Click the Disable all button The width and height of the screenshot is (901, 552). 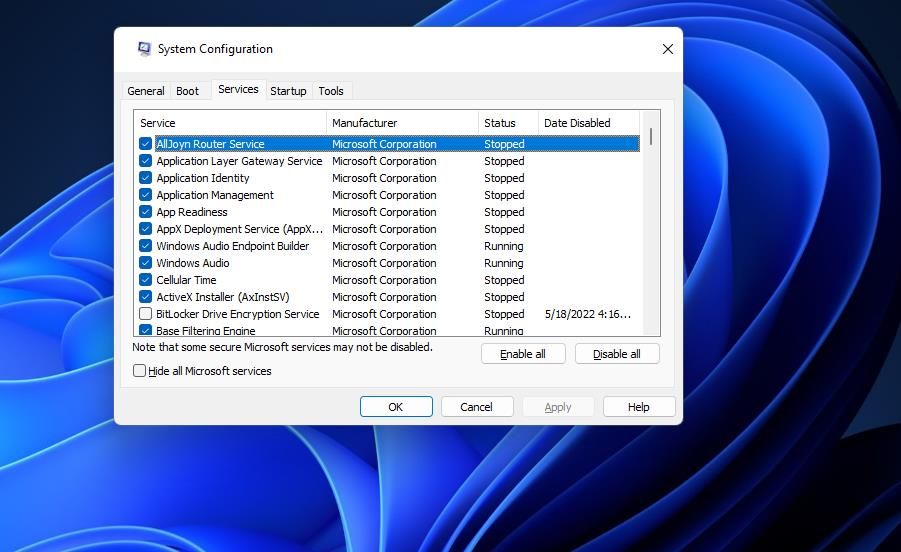coord(617,354)
